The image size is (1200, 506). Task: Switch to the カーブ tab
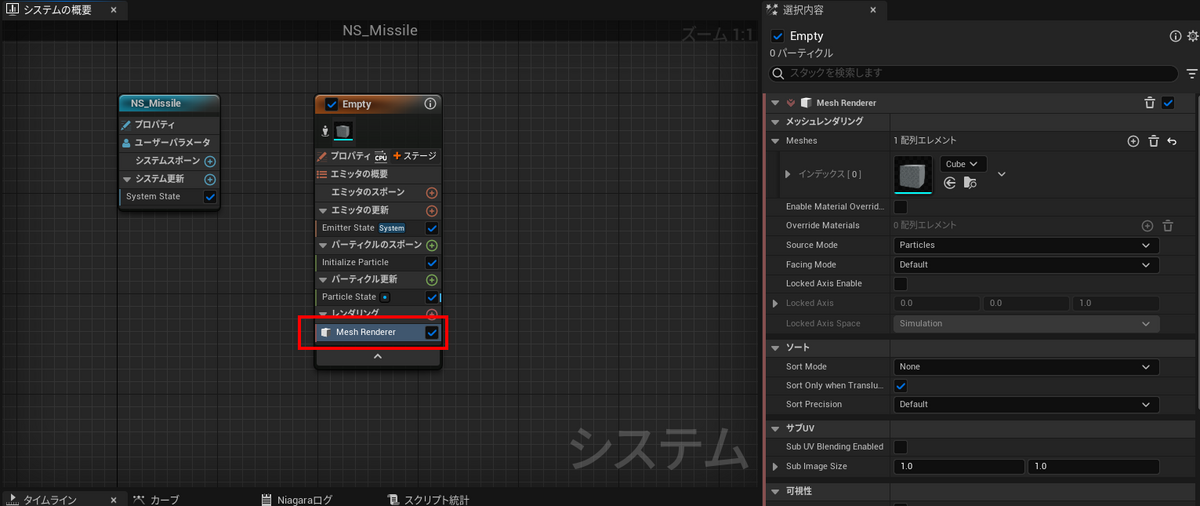coord(156,500)
